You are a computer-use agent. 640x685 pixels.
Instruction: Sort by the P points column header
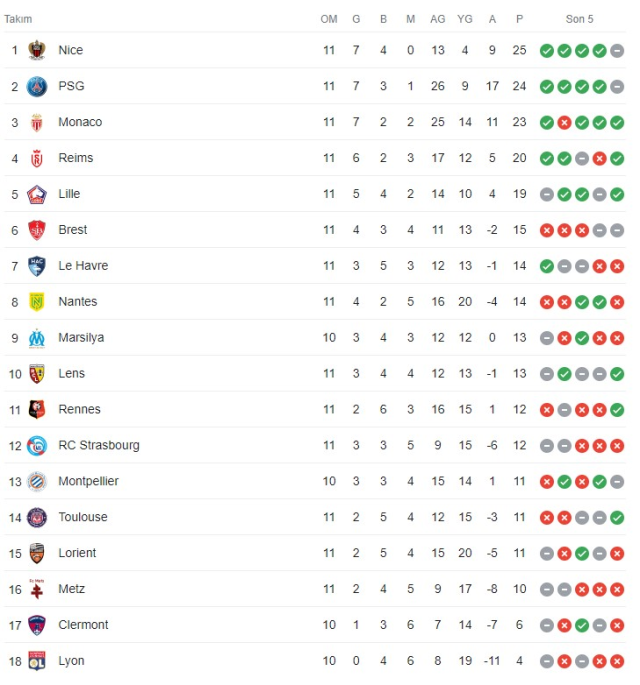tap(519, 19)
